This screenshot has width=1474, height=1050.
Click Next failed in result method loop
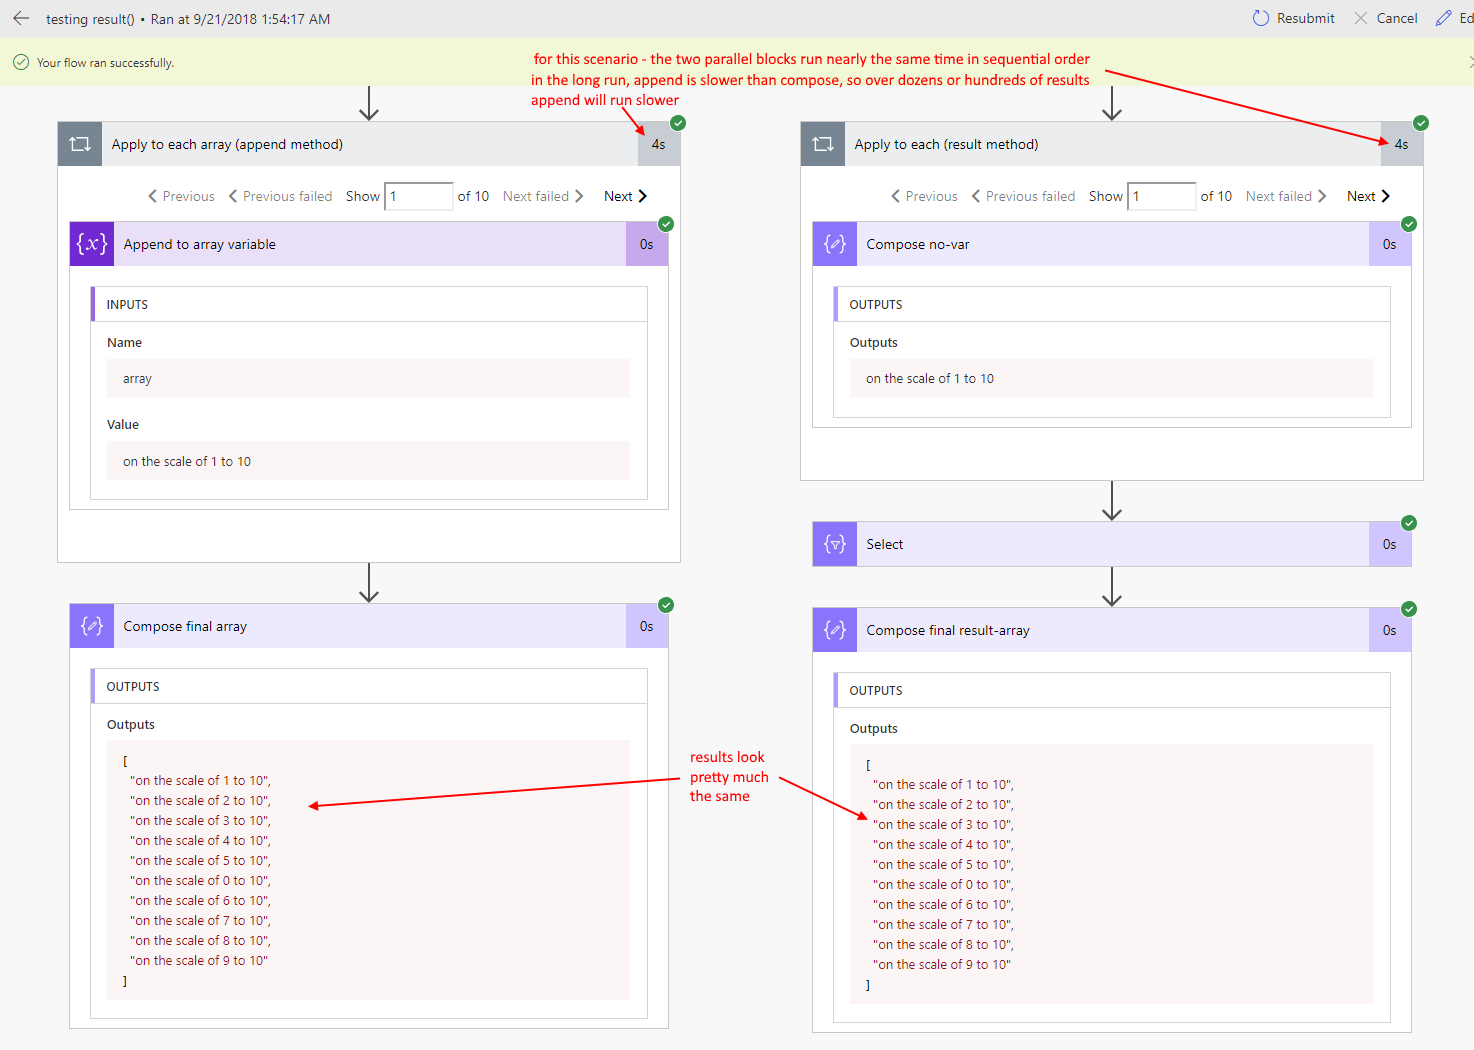point(1286,196)
